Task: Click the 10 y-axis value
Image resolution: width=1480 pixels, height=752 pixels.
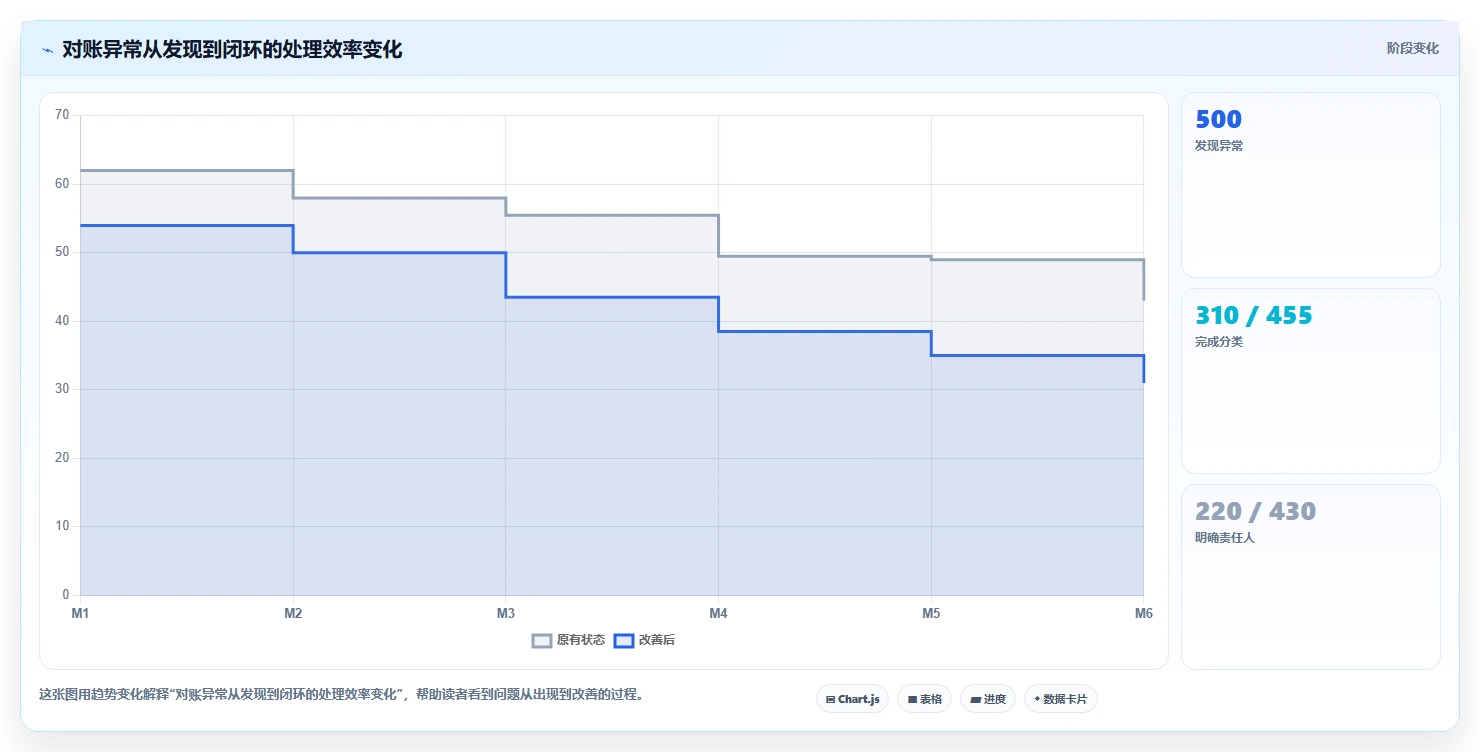Action: pos(62,526)
